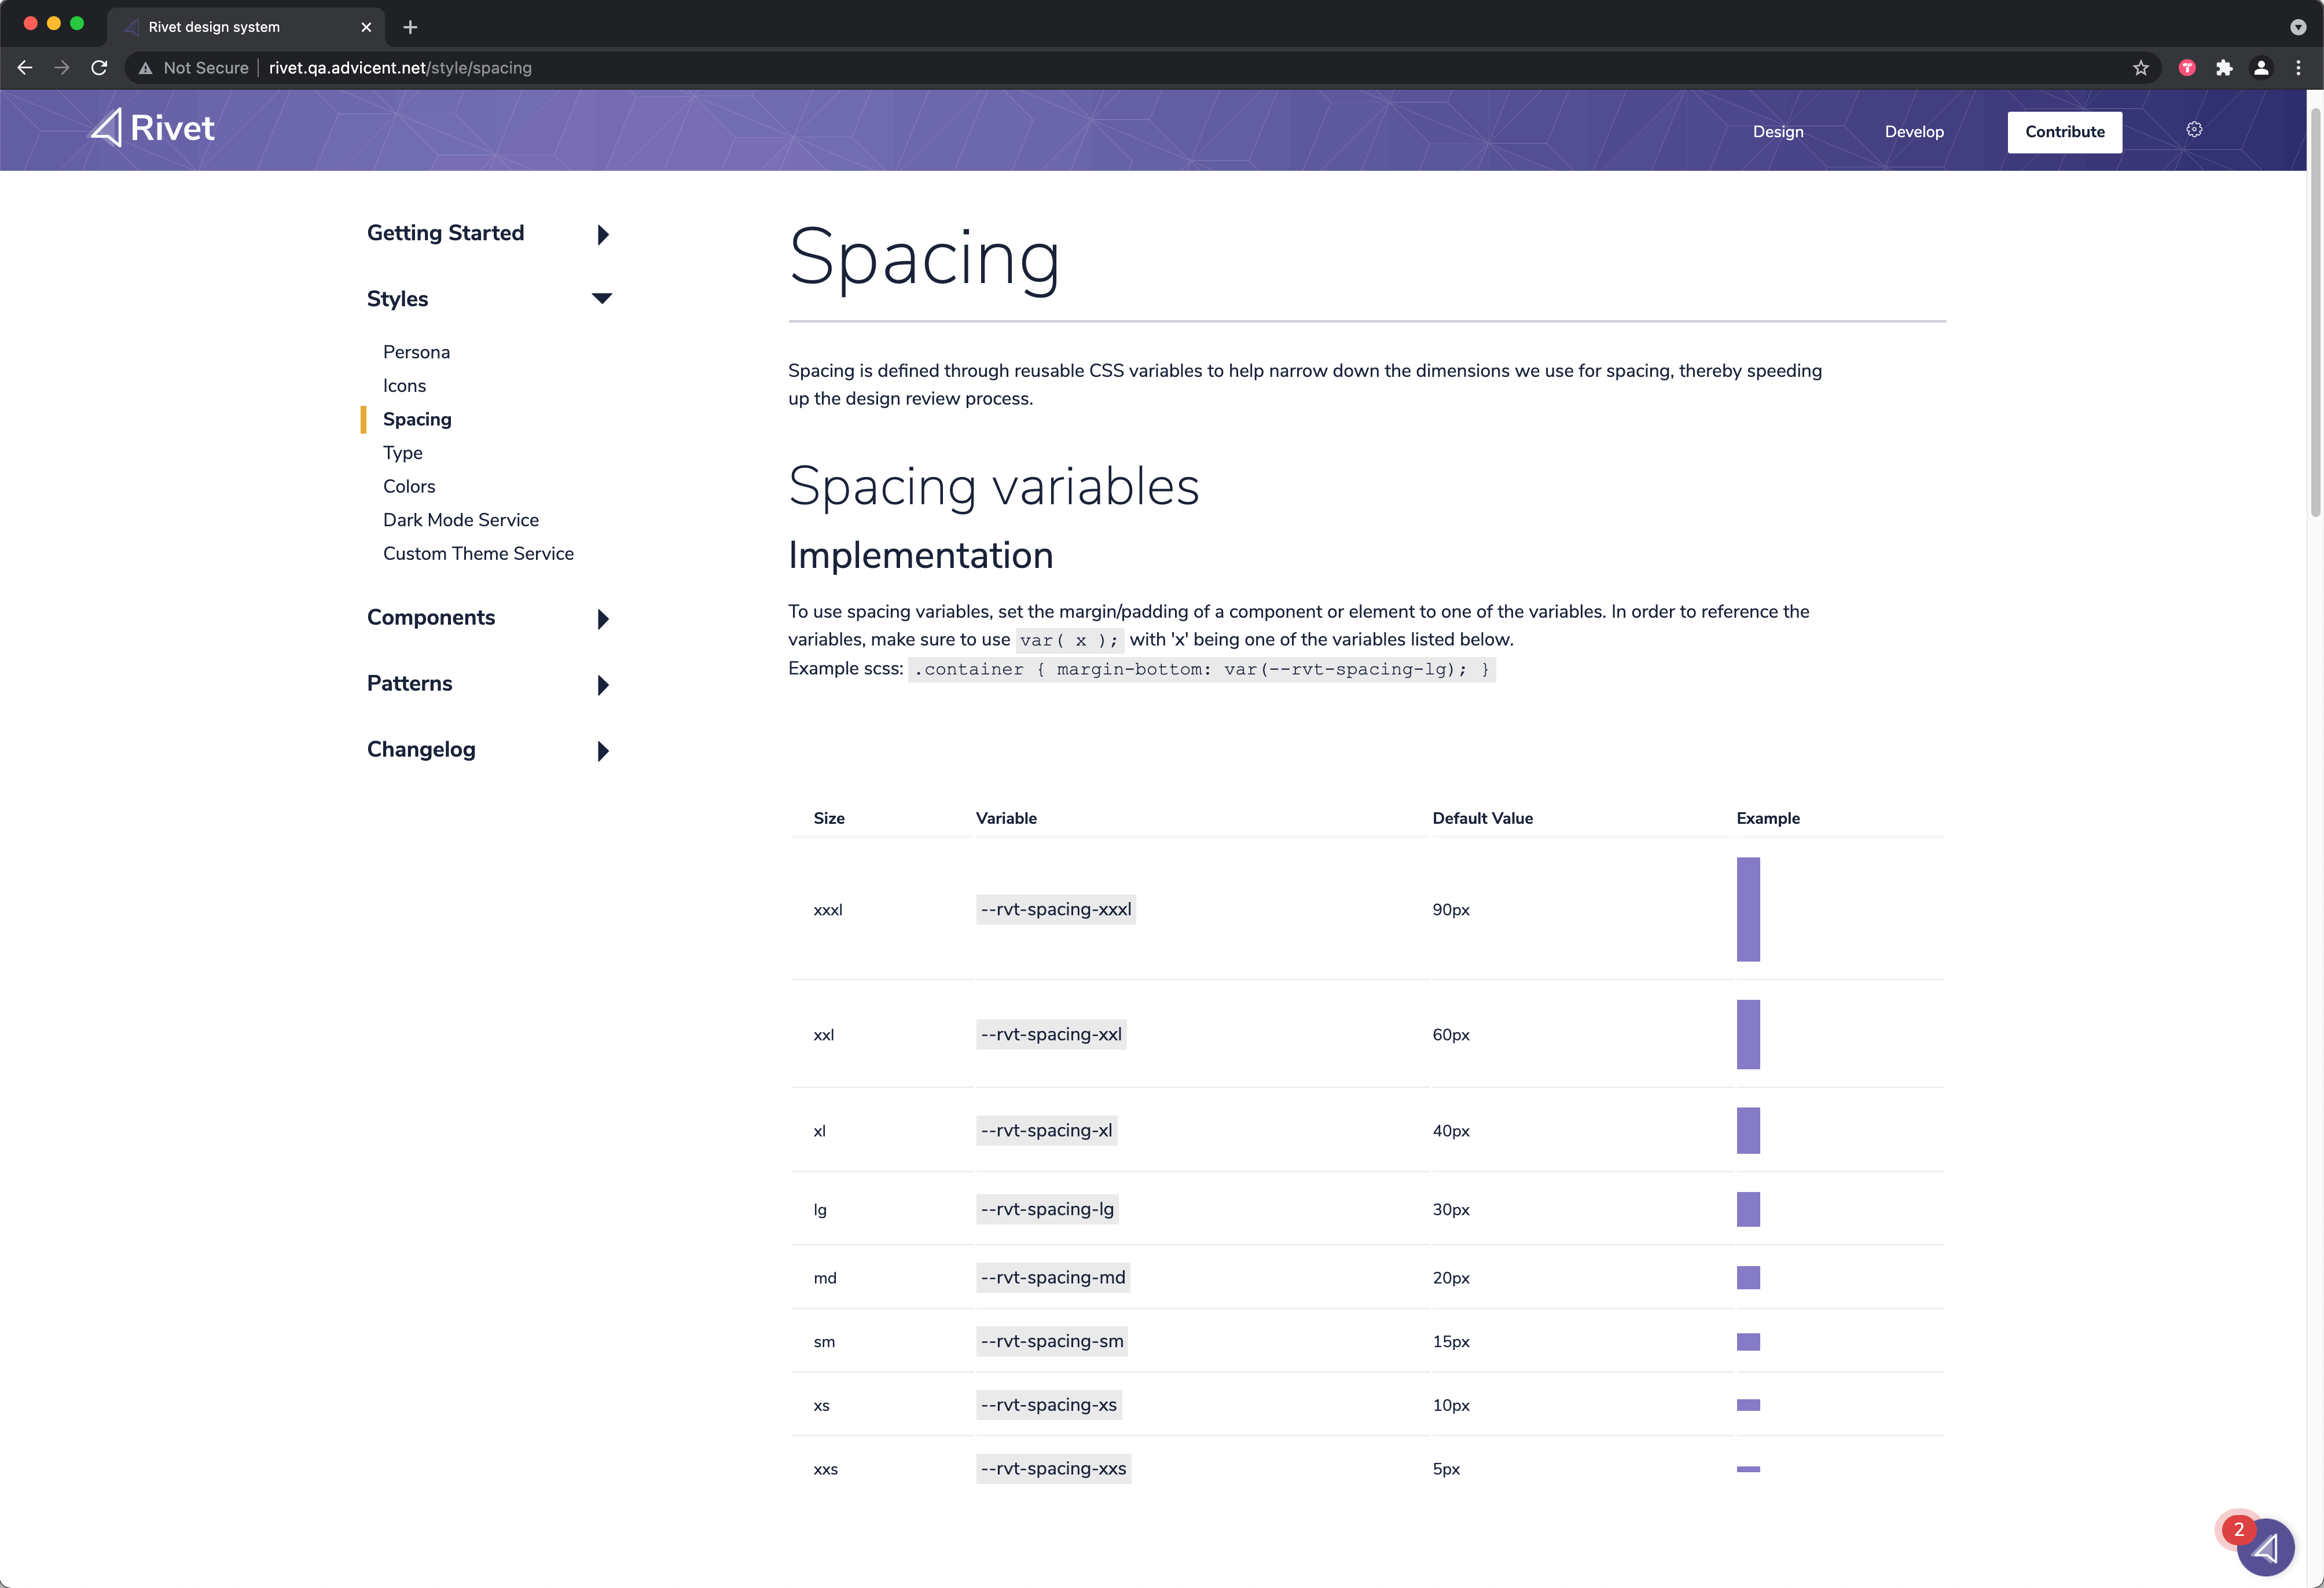Click the Rivet logo in header
Image resolution: width=2324 pixels, height=1588 pixels.
(153, 128)
